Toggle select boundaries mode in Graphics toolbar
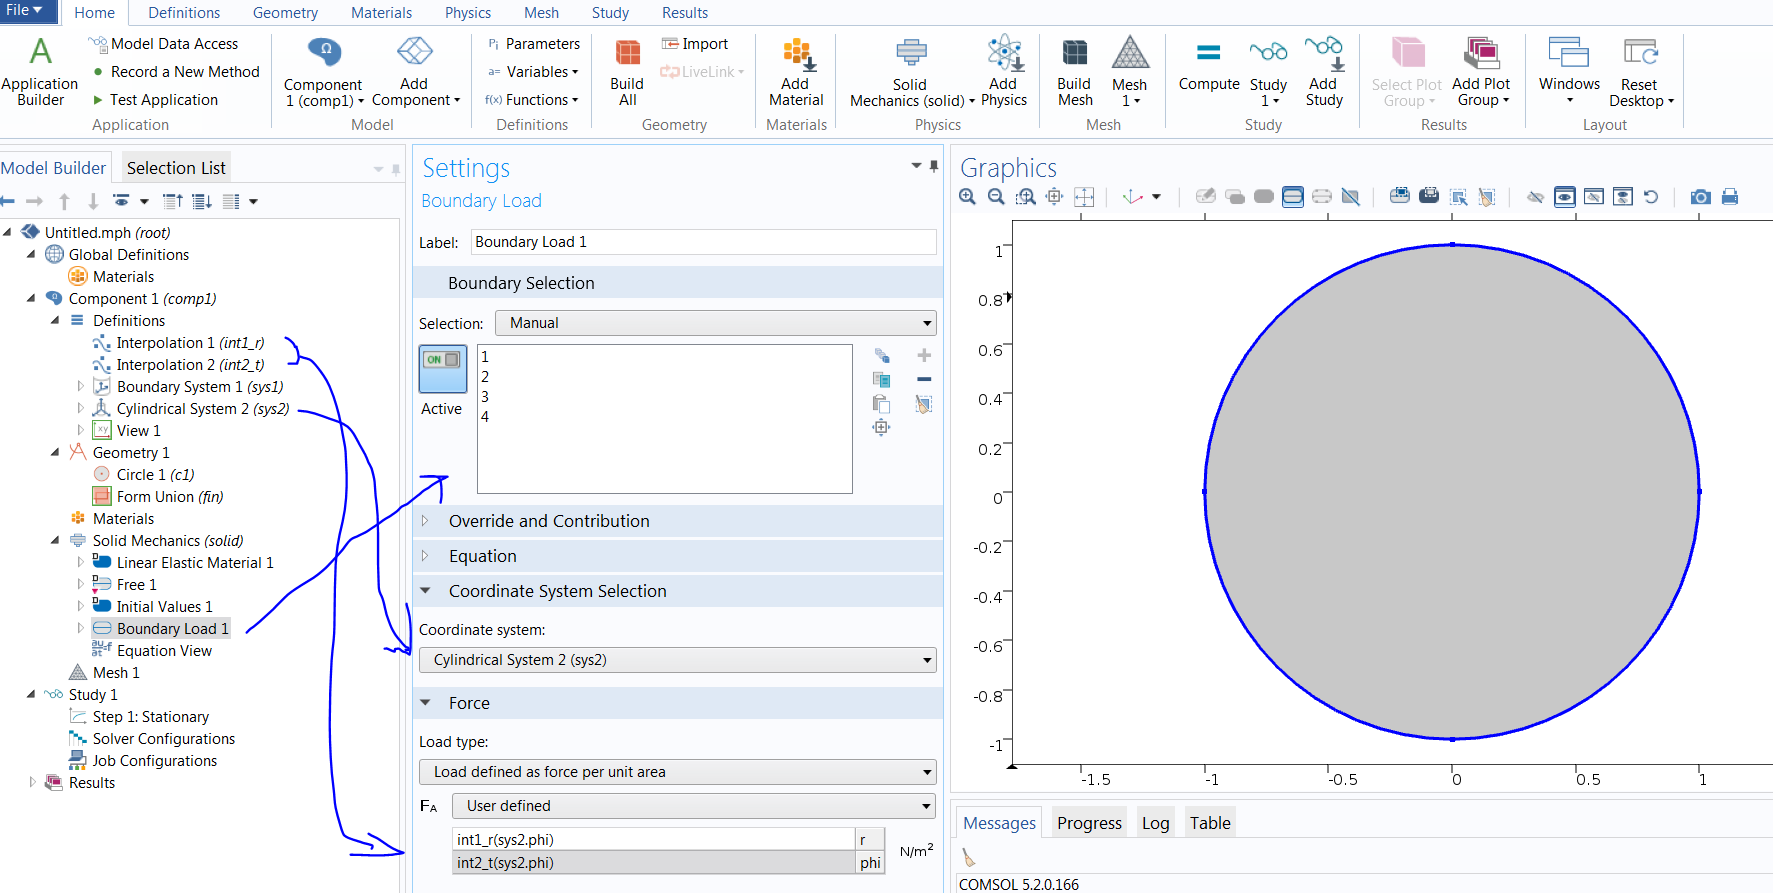1773x893 pixels. 1293,197
